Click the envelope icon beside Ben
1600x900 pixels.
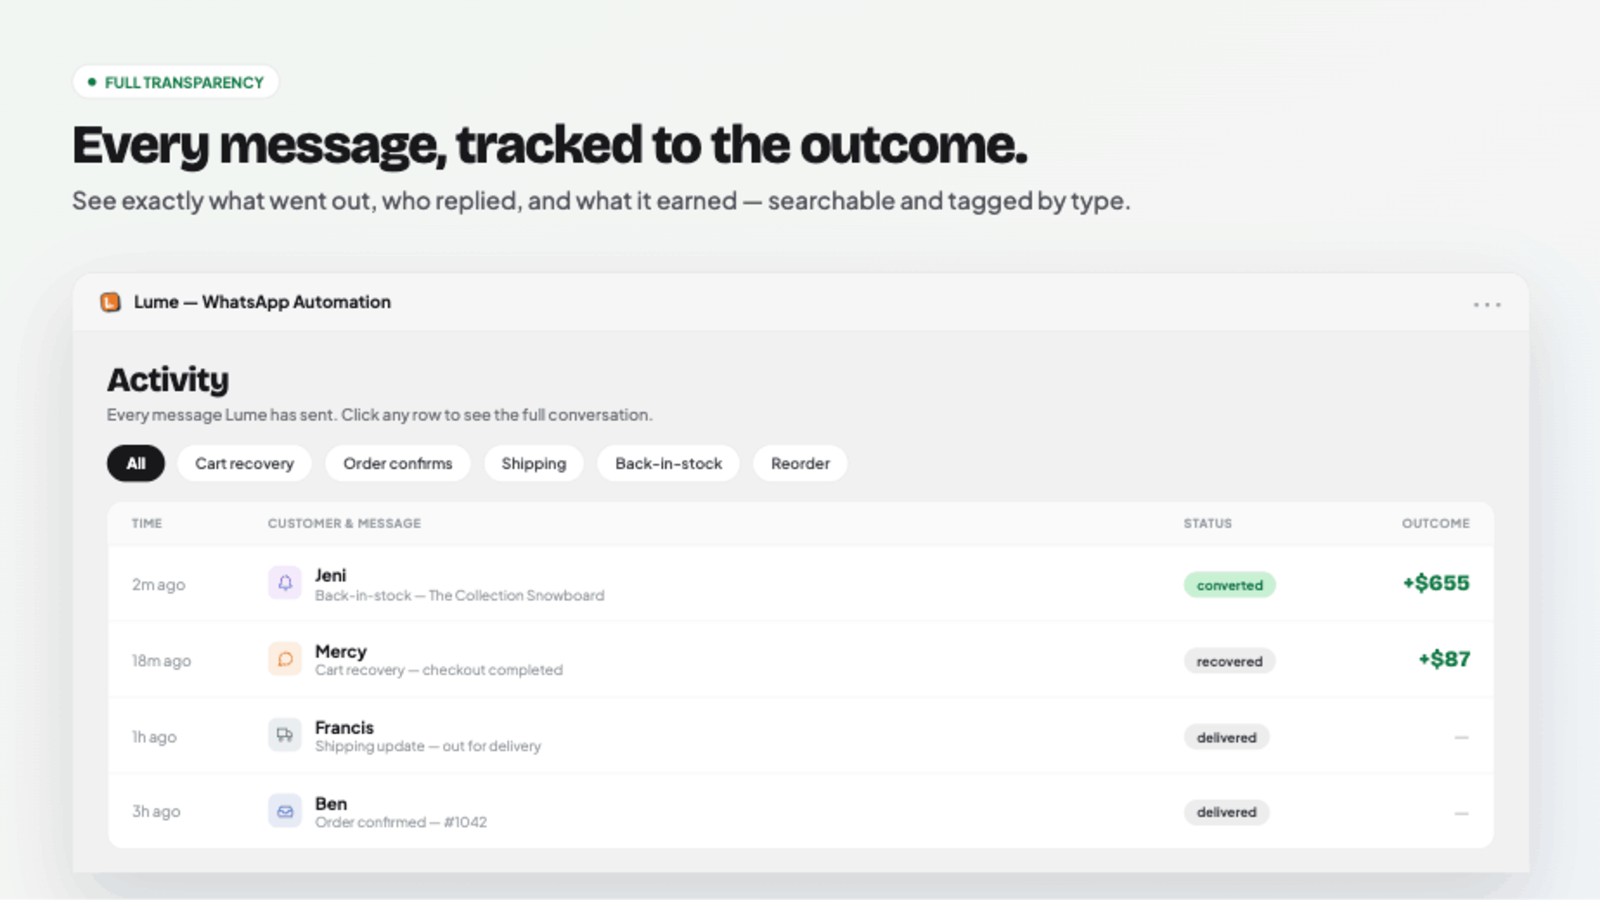[x=285, y=811]
